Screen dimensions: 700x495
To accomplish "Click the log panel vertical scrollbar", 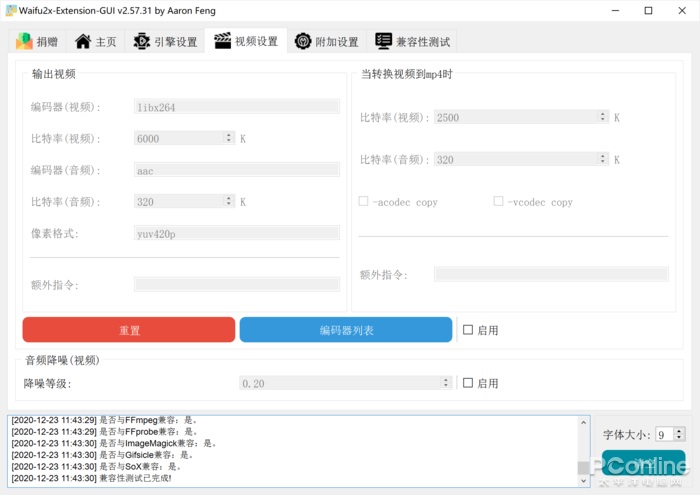I will click(583, 450).
